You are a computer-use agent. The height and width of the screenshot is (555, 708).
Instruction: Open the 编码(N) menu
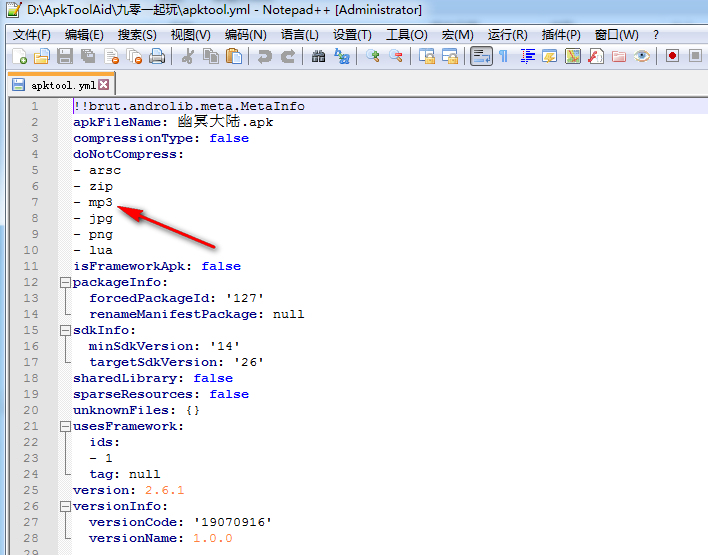pyautogui.click(x=245, y=35)
